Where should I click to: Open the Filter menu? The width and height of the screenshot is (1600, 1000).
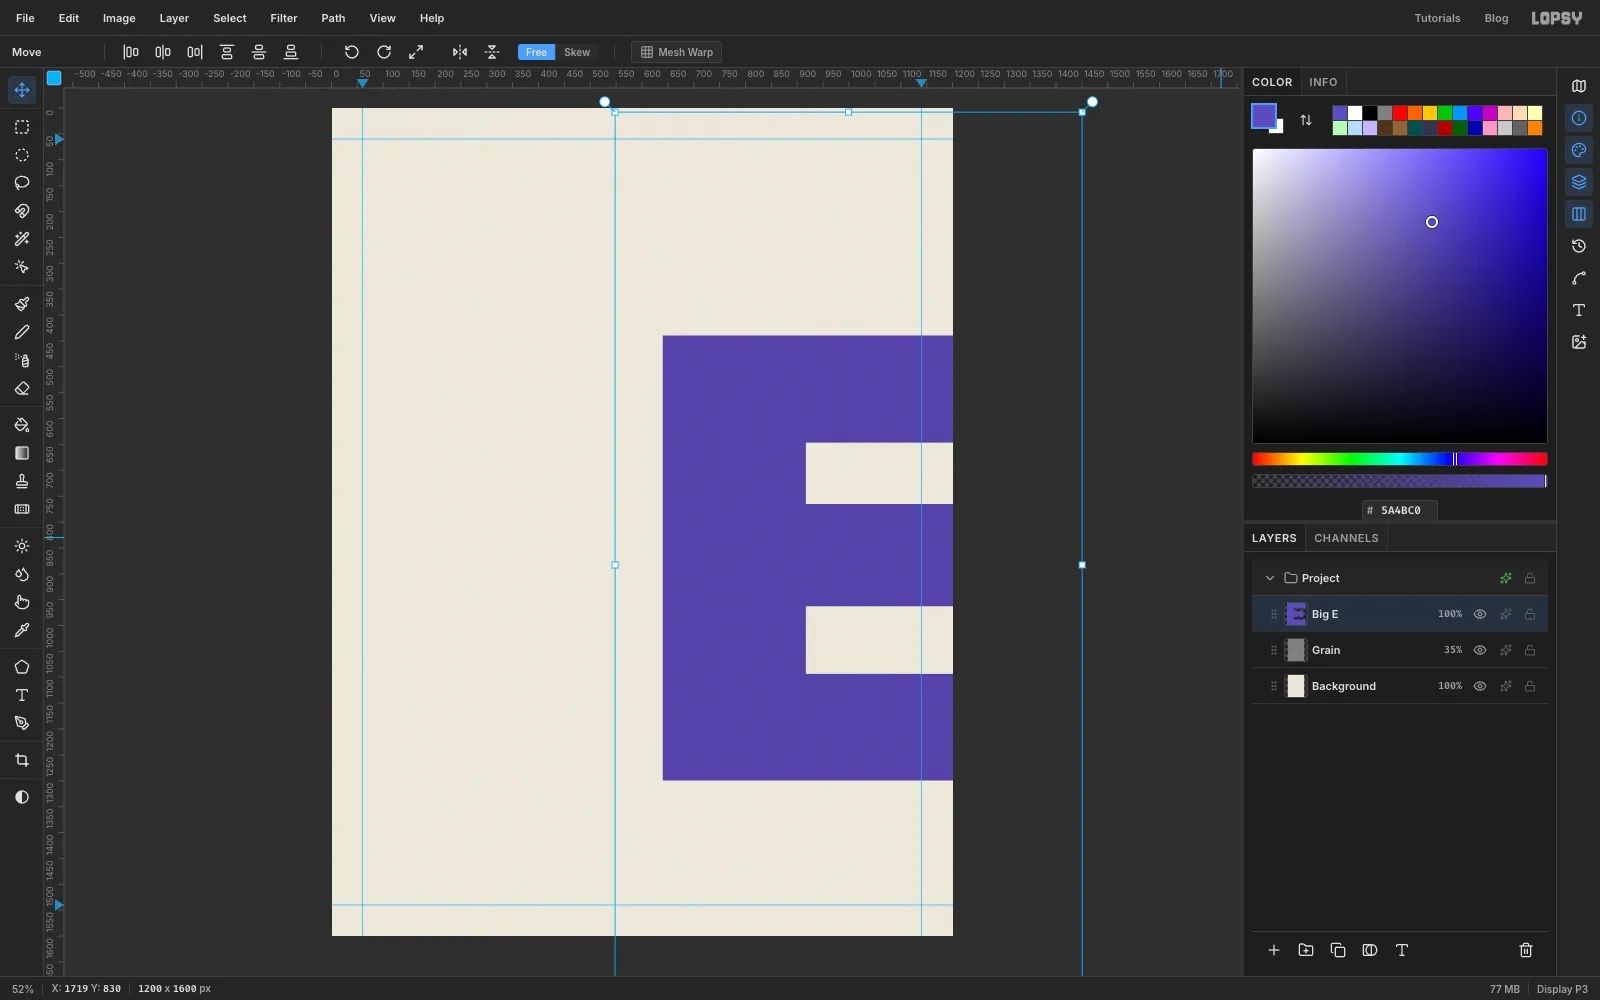pyautogui.click(x=284, y=18)
